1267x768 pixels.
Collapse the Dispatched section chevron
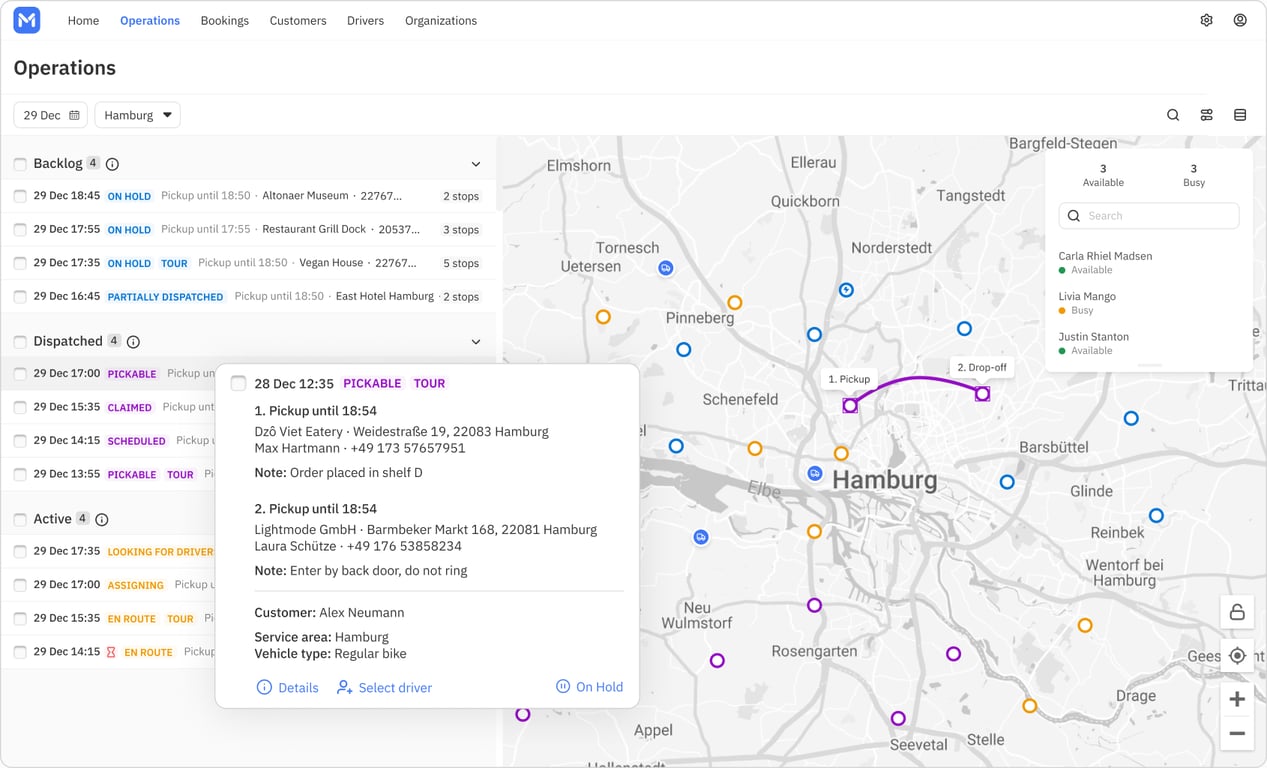(x=476, y=341)
